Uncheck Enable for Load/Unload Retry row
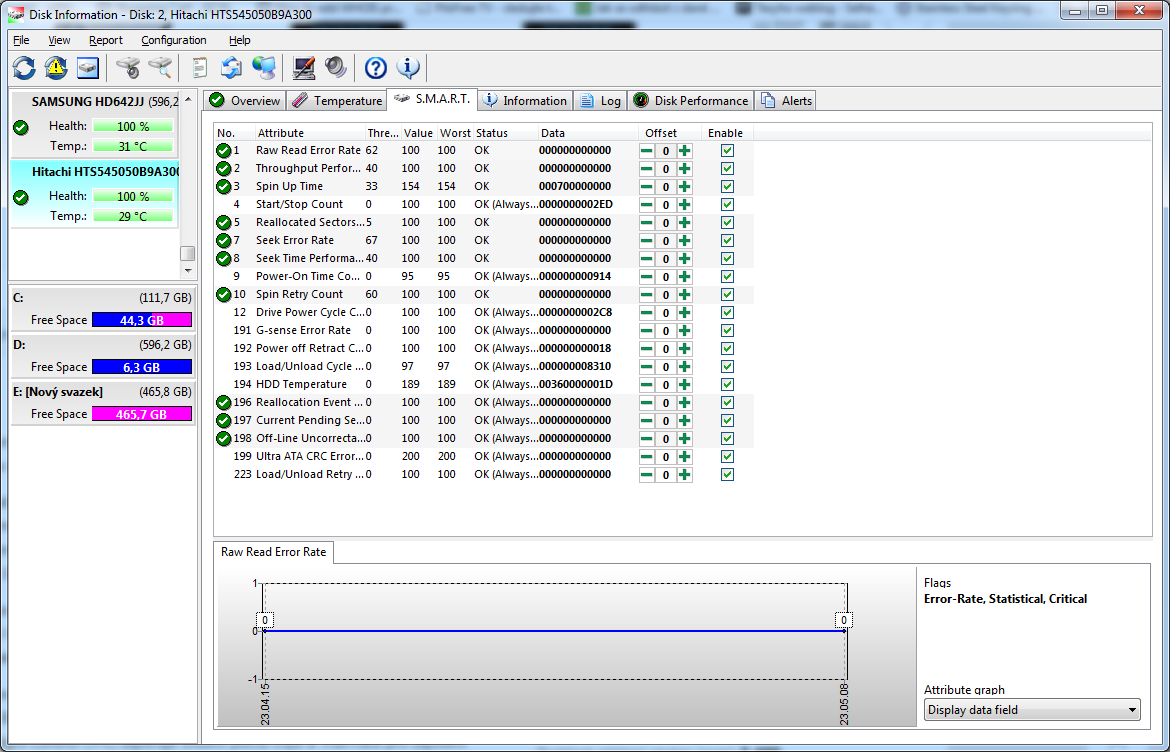Viewport: 1170px width, 752px height. coord(727,474)
